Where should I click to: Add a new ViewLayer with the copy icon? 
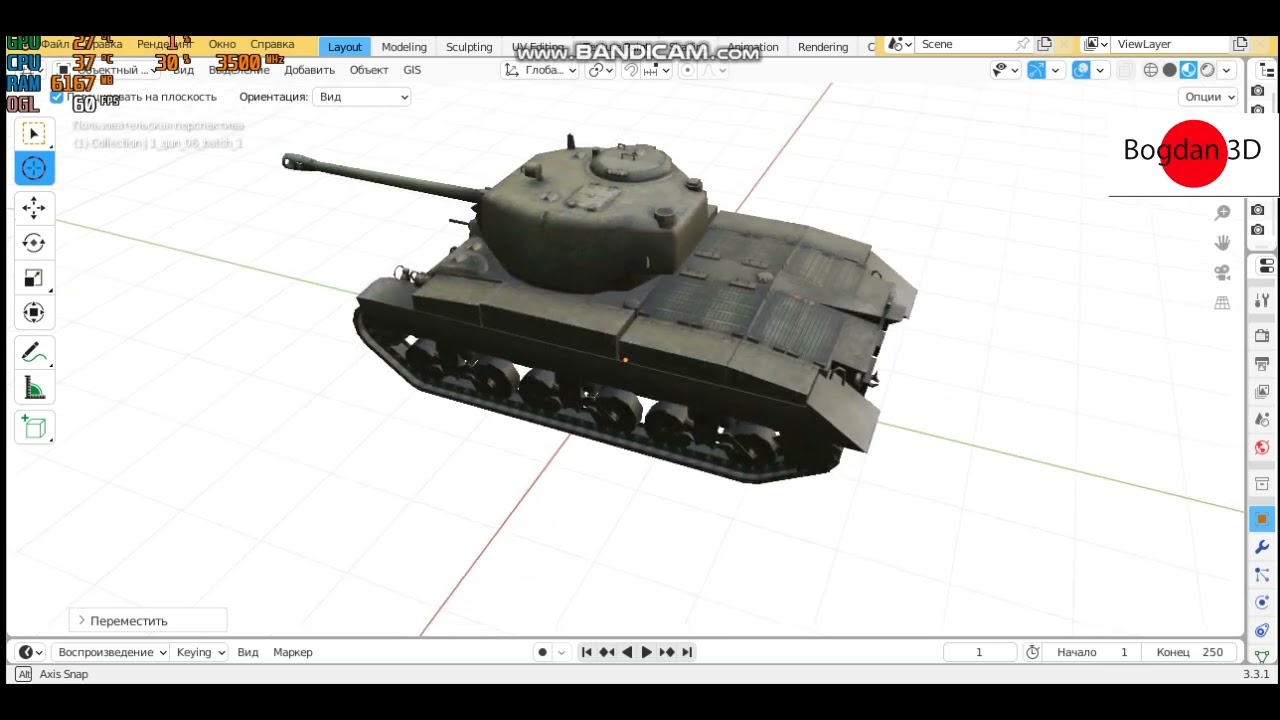tap(1240, 44)
